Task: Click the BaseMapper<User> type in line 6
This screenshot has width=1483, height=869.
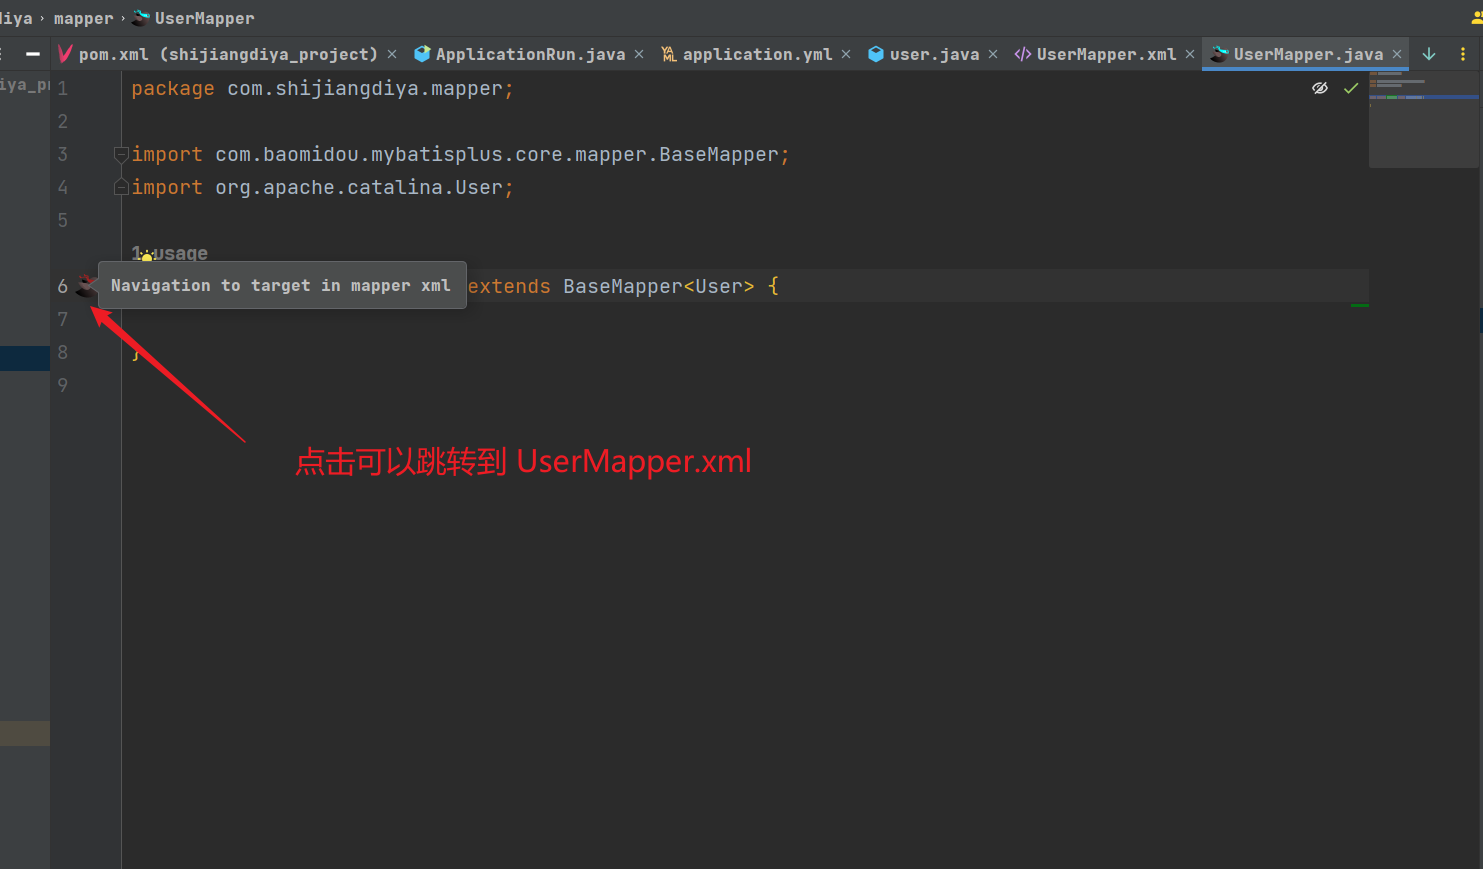Action: (659, 286)
